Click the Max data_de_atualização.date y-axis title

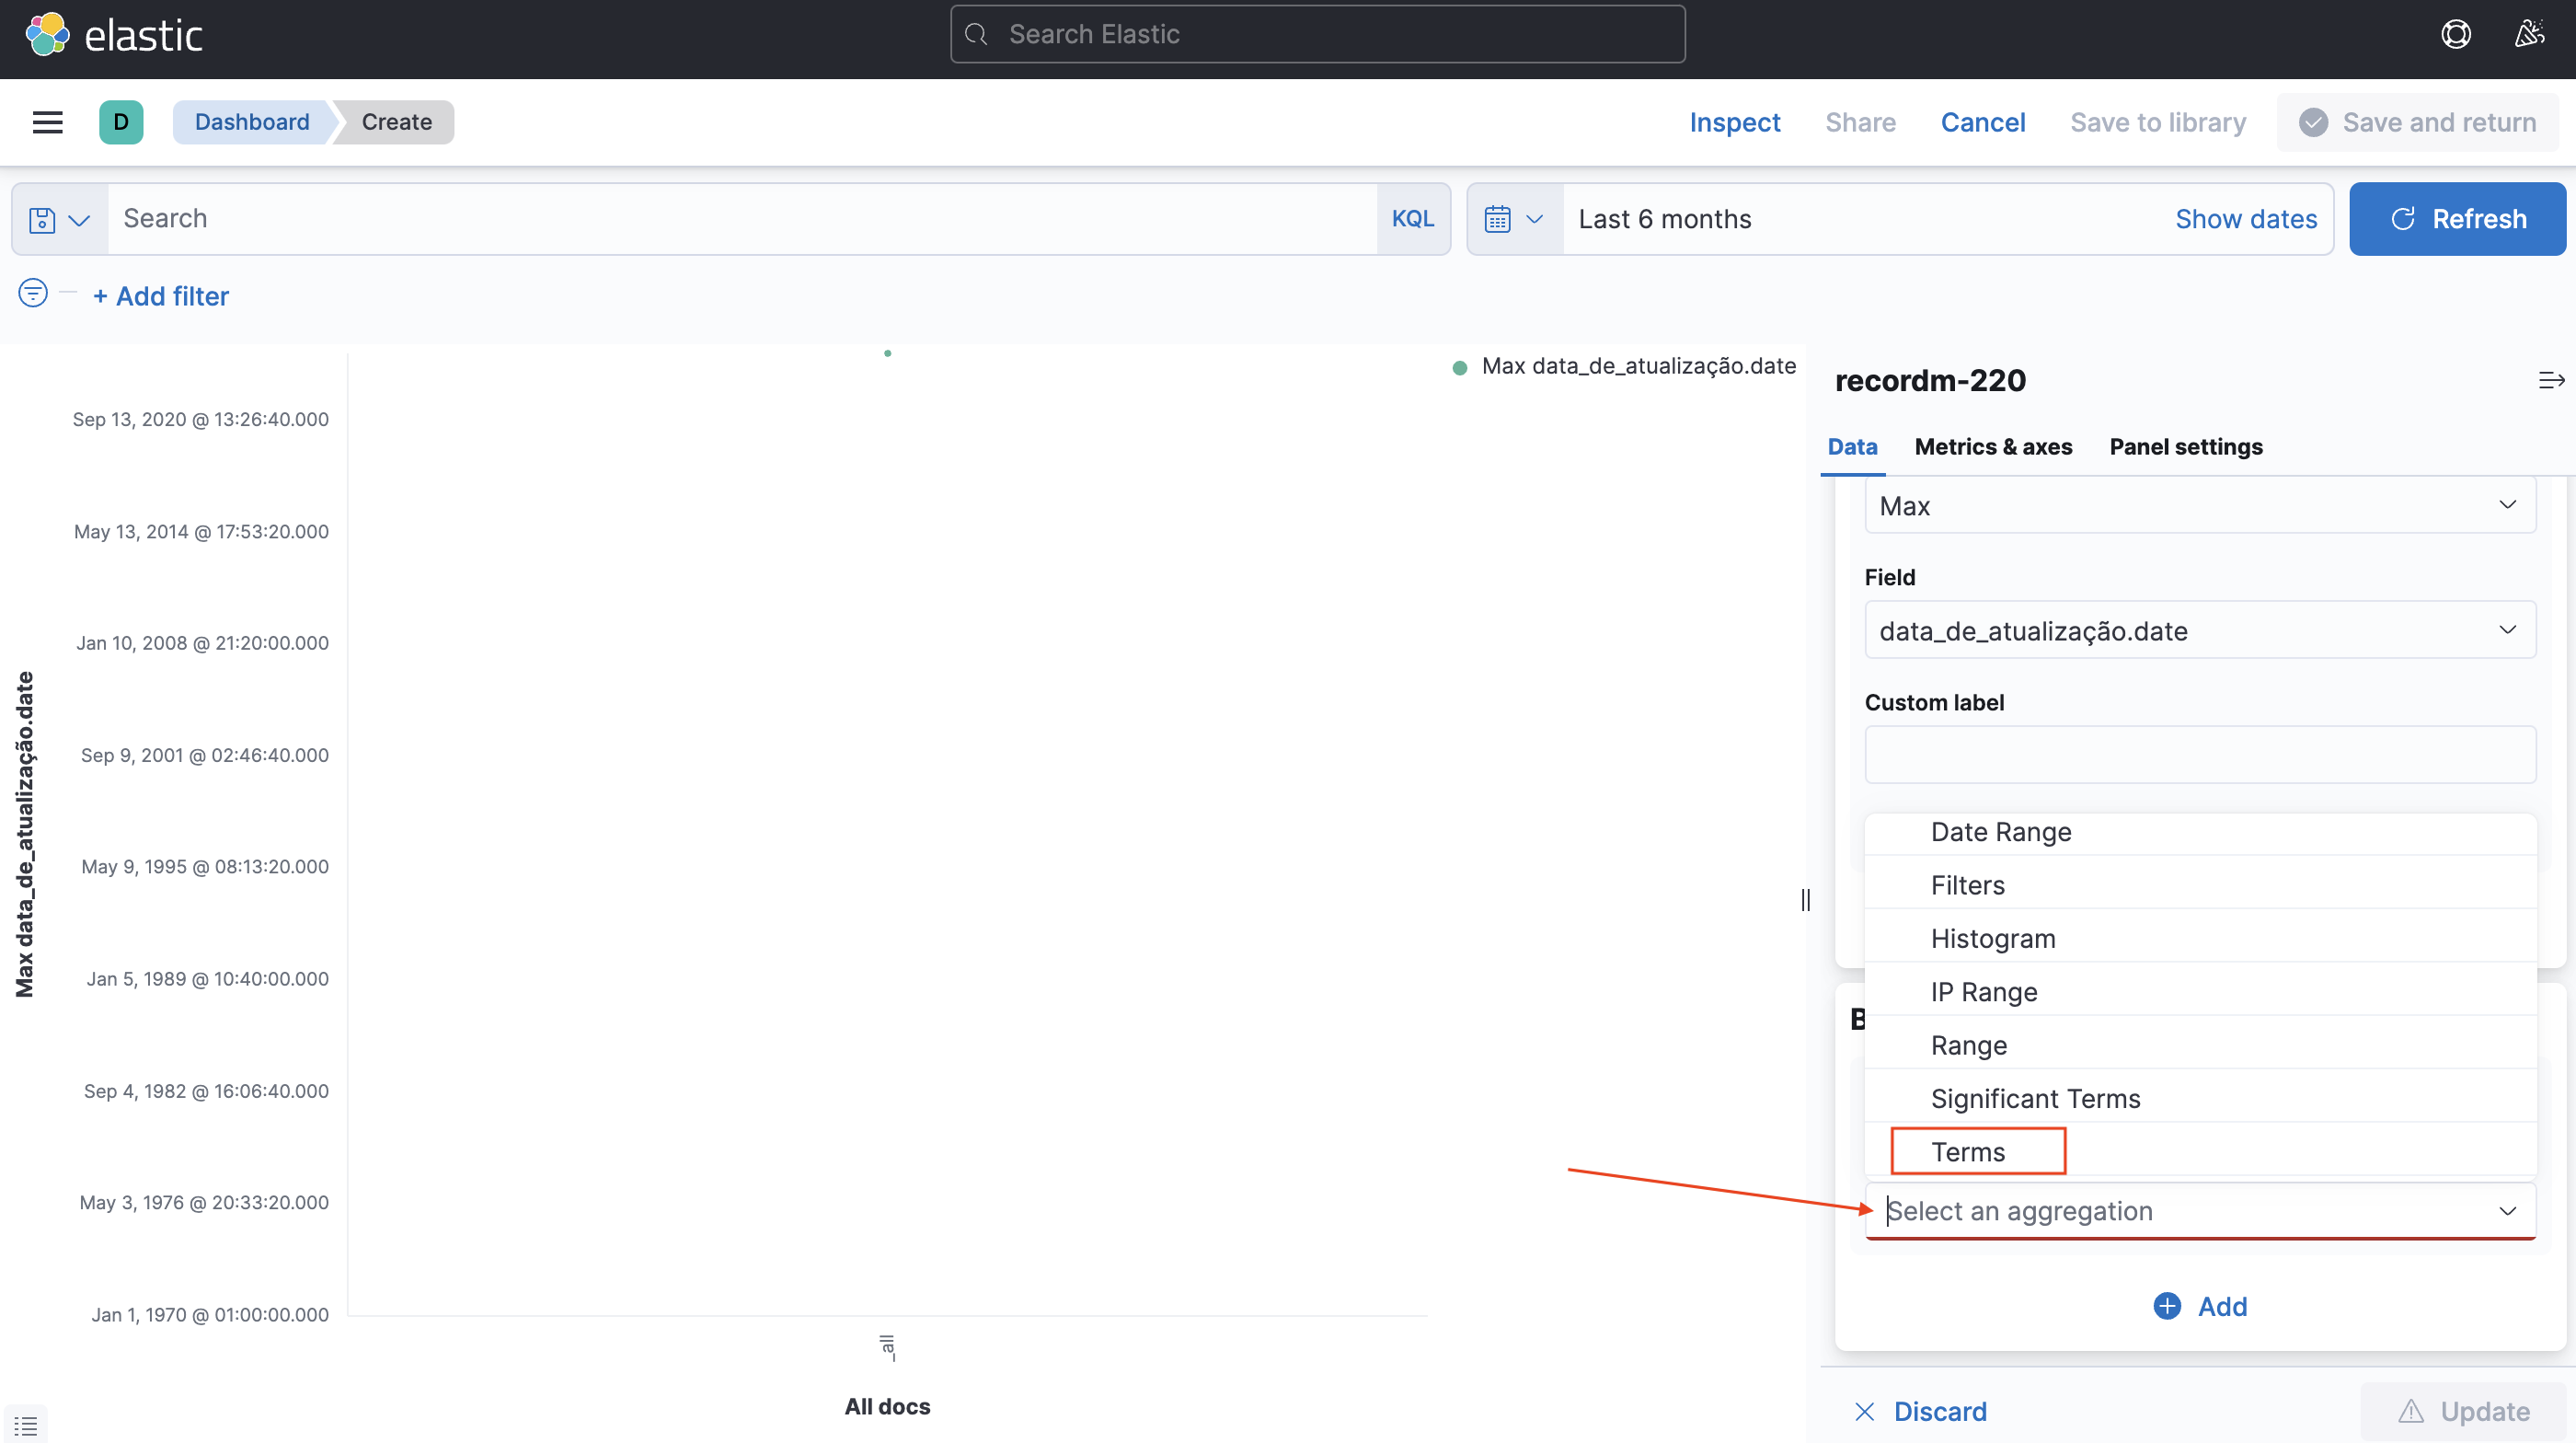[x=25, y=834]
